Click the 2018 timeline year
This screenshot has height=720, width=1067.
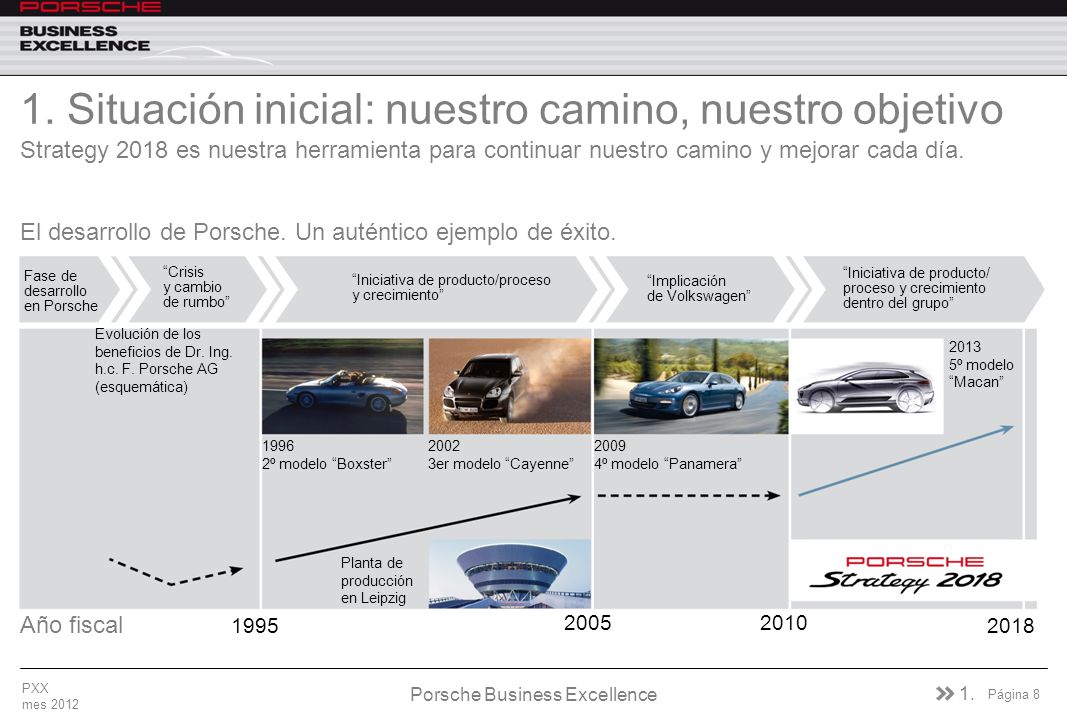point(1011,626)
